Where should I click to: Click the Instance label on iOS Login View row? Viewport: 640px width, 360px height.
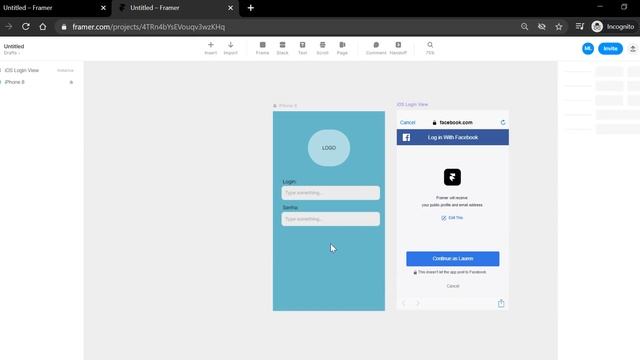65,70
